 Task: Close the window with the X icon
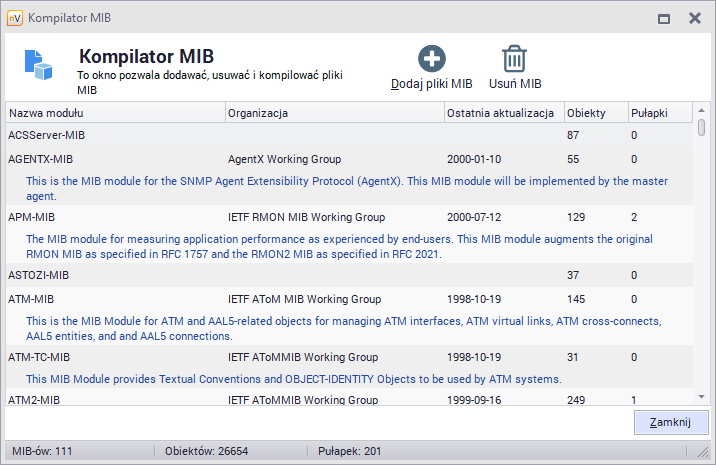coord(694,18)
